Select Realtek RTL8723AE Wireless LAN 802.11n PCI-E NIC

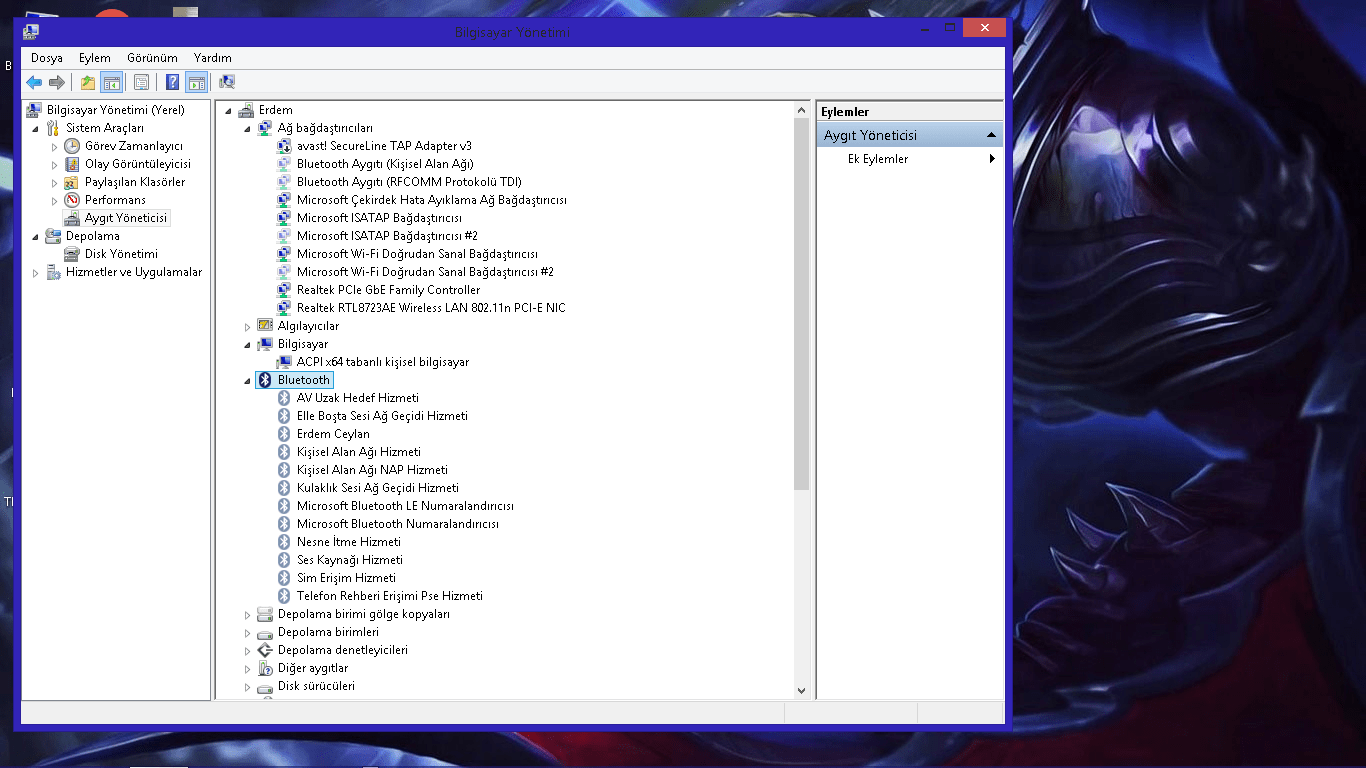(431, 308)
